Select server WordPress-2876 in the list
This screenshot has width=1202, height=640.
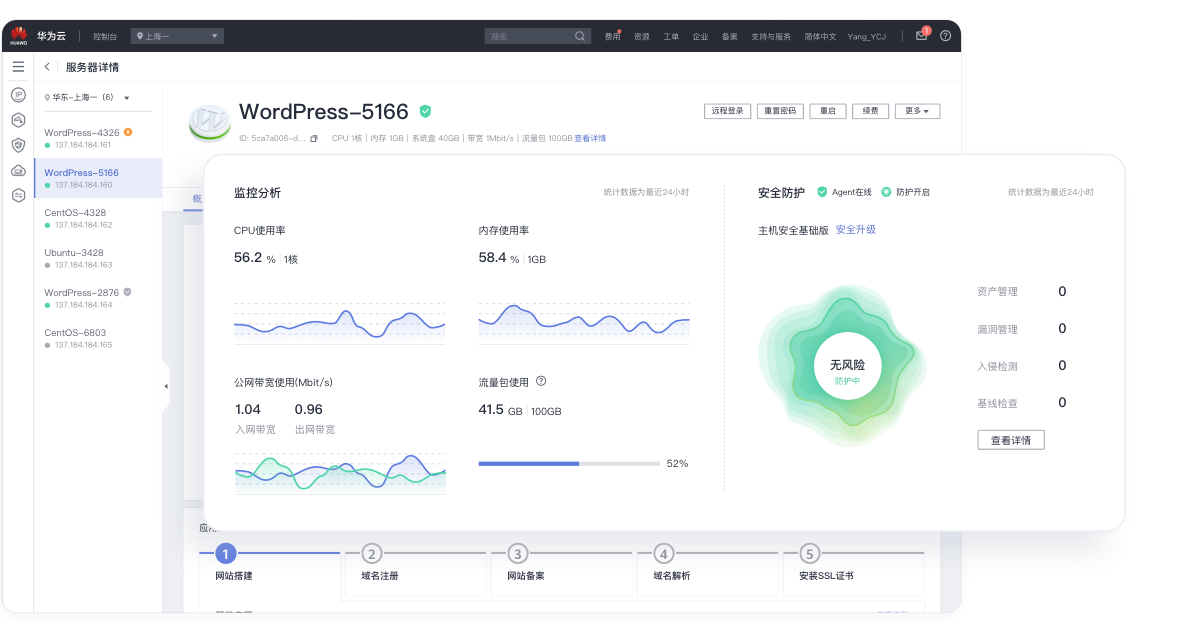pos(98,298)
